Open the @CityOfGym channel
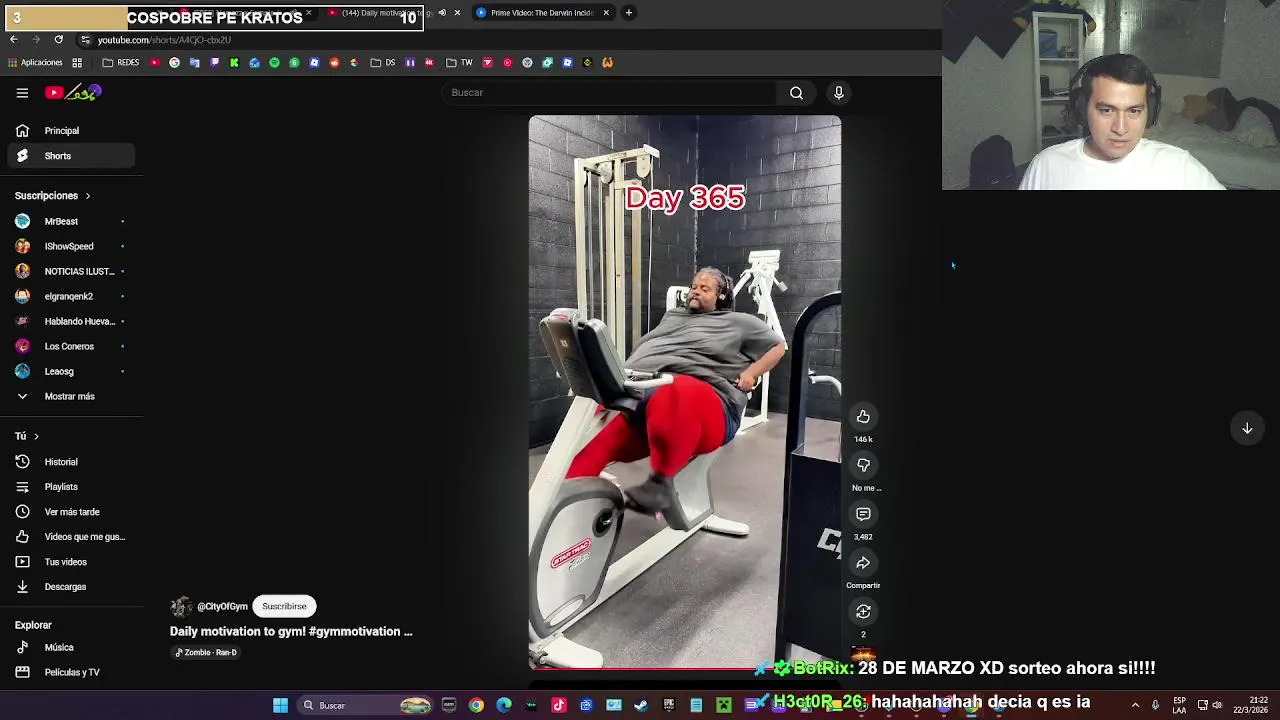Viewport: 1280px width, 720px height. point(222,607)
